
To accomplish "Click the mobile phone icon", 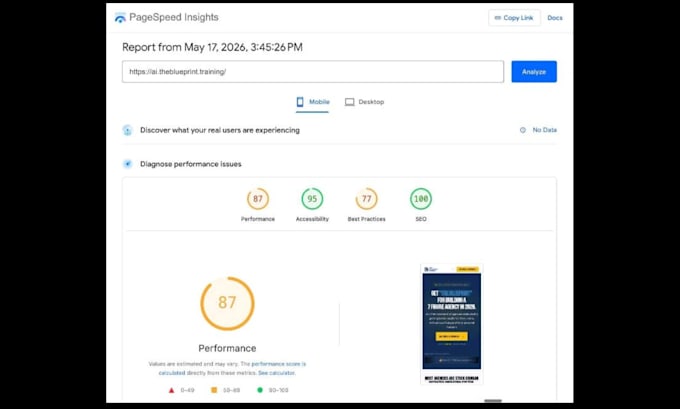I will pyautogui.click(x=300, y=102).
